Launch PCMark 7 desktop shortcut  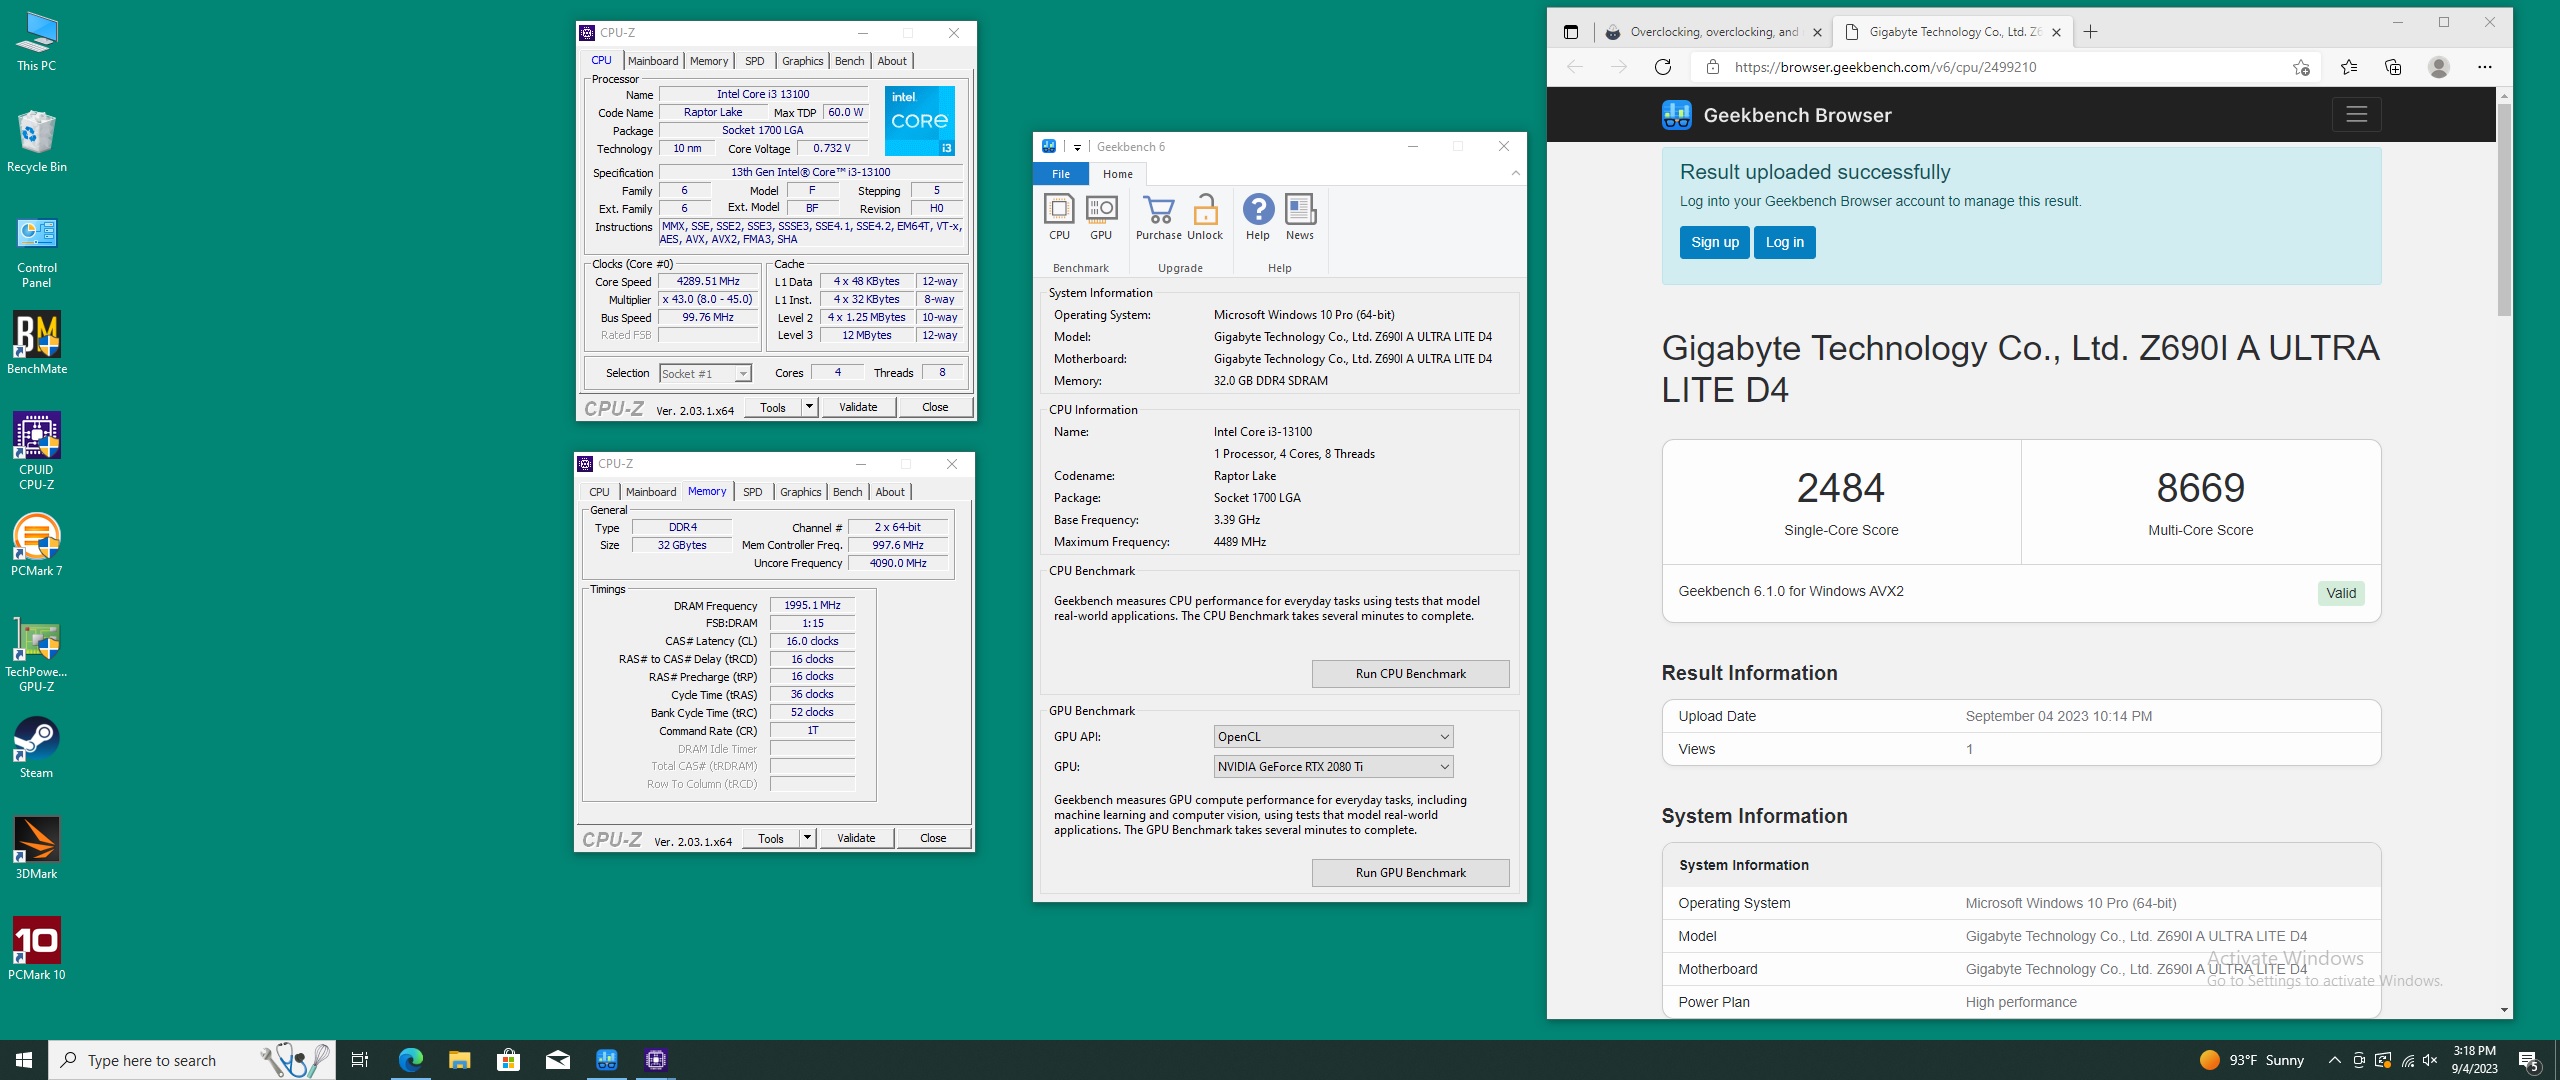click(x=37, y=545)
